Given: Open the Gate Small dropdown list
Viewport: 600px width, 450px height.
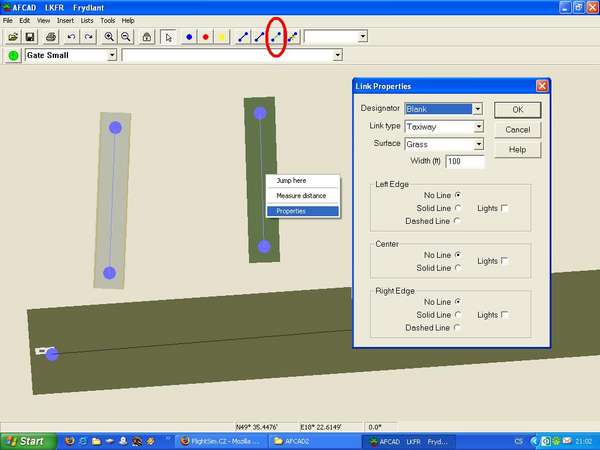Looking at the screenshot, I should (x=111, y=55).
